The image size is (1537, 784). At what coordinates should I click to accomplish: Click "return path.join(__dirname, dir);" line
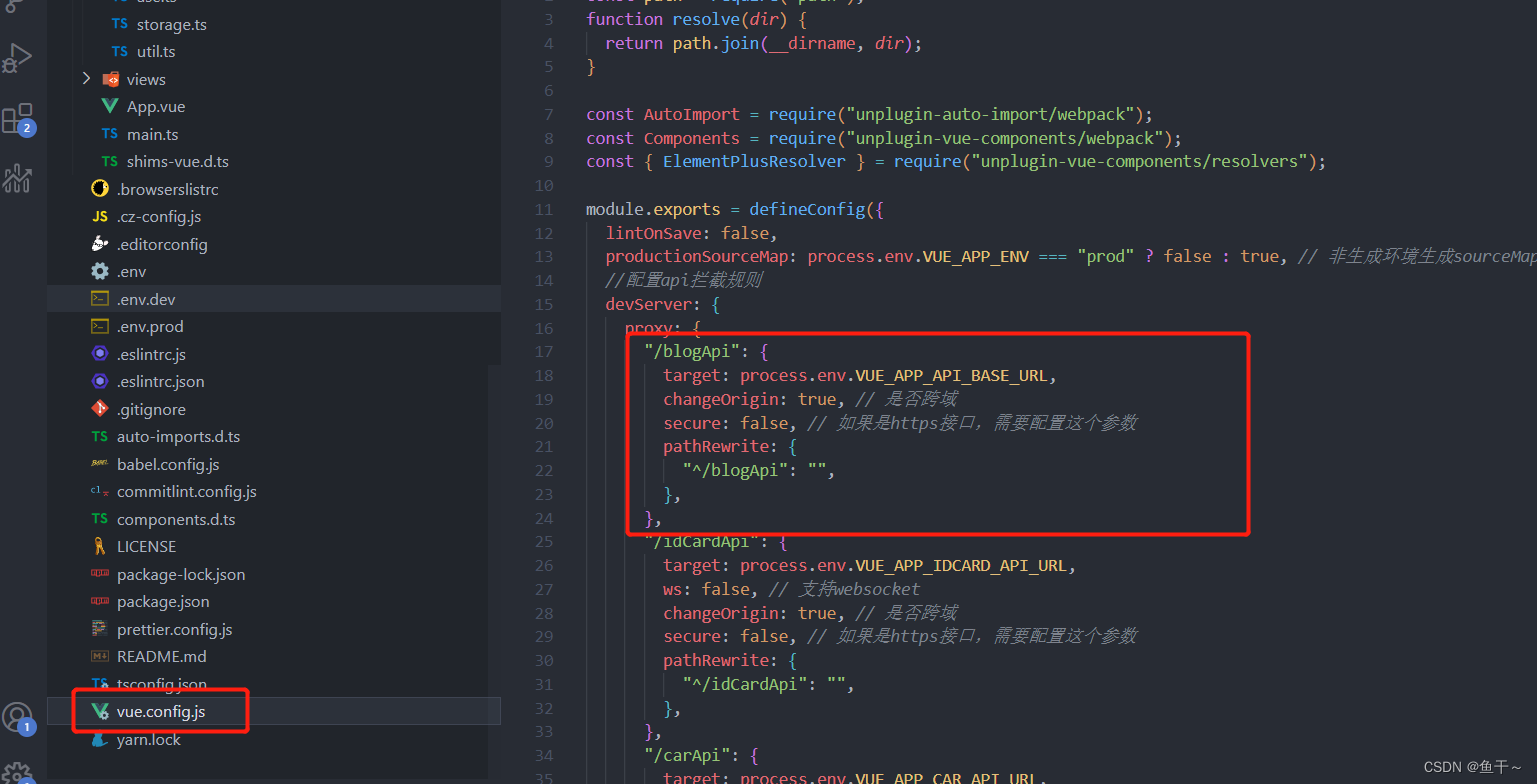click(x=763, y=43)
